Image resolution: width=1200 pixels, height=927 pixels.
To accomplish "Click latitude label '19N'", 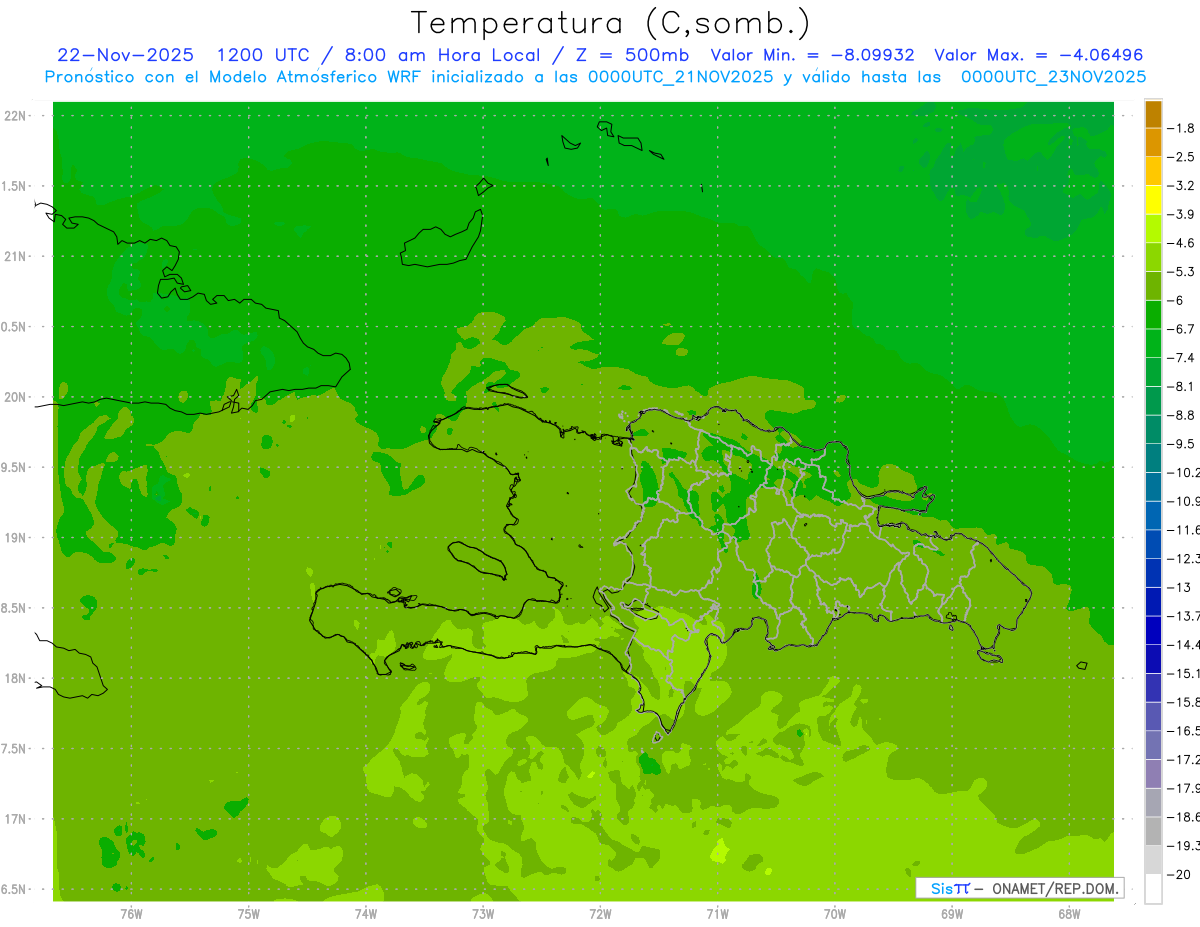I will pos(16,538).
